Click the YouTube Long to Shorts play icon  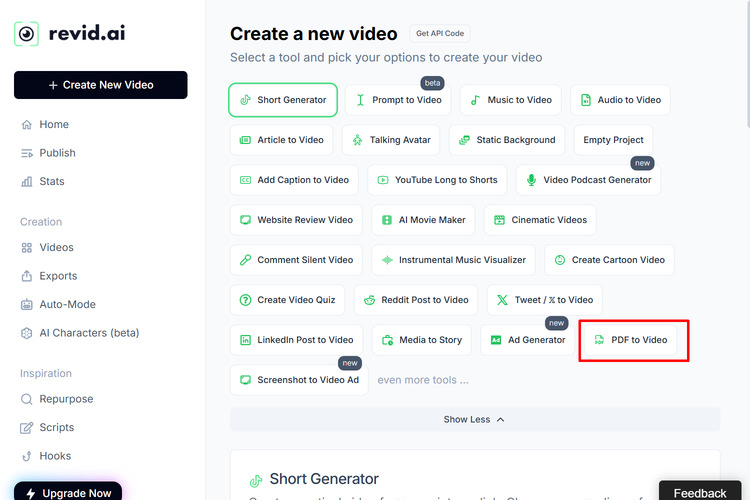click(383, 180)
